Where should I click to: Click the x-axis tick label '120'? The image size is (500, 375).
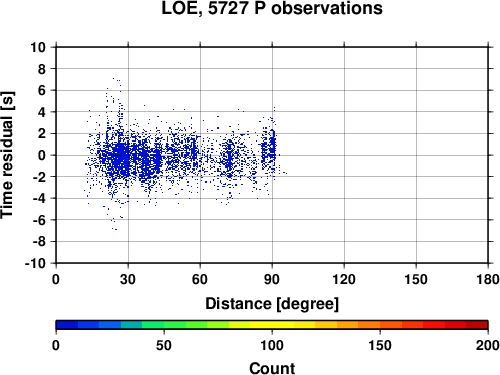tap(344, 279)
